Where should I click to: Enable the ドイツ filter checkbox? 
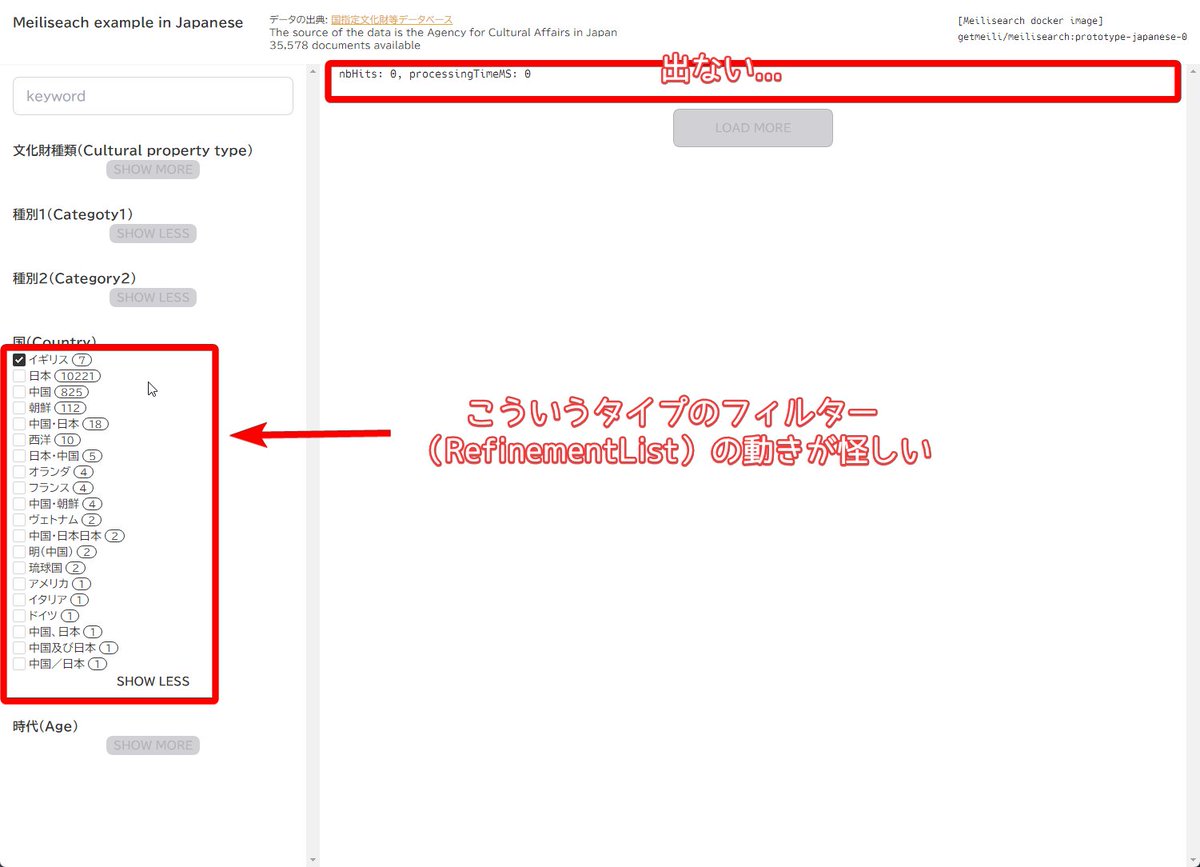pyautogui.click(x=18, y=615)
